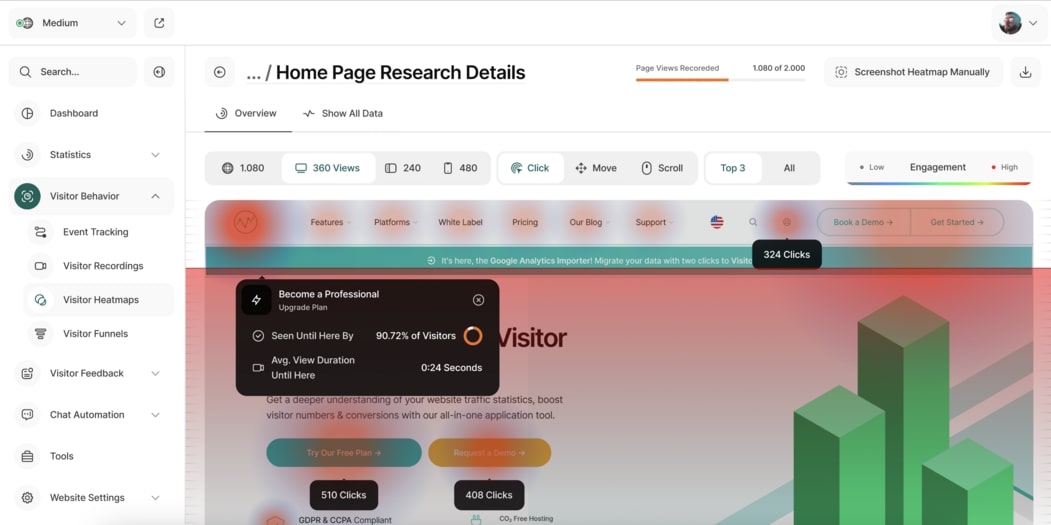Viewport: 1051px width, 525px height.
Task: Open site in new tab icon
Action: 159,23
